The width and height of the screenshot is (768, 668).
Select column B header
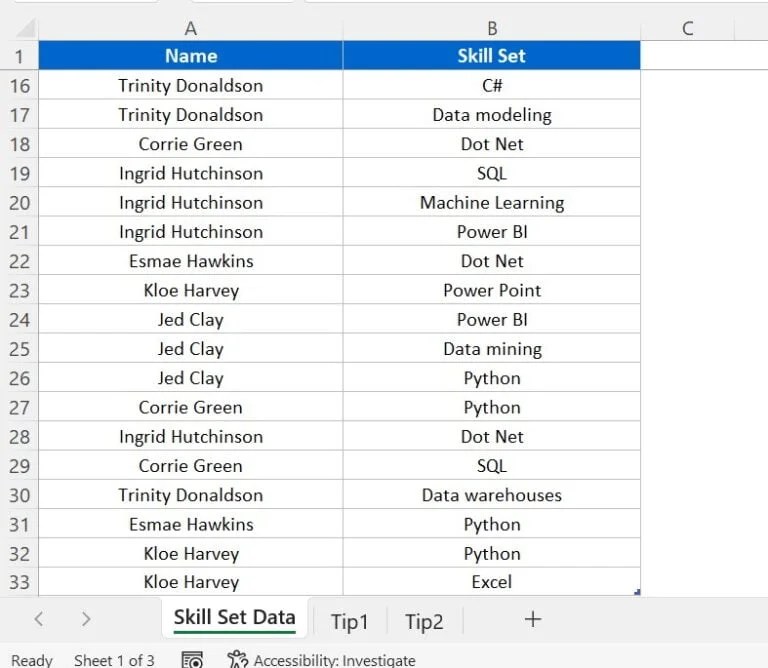click(x=492, y=28)
